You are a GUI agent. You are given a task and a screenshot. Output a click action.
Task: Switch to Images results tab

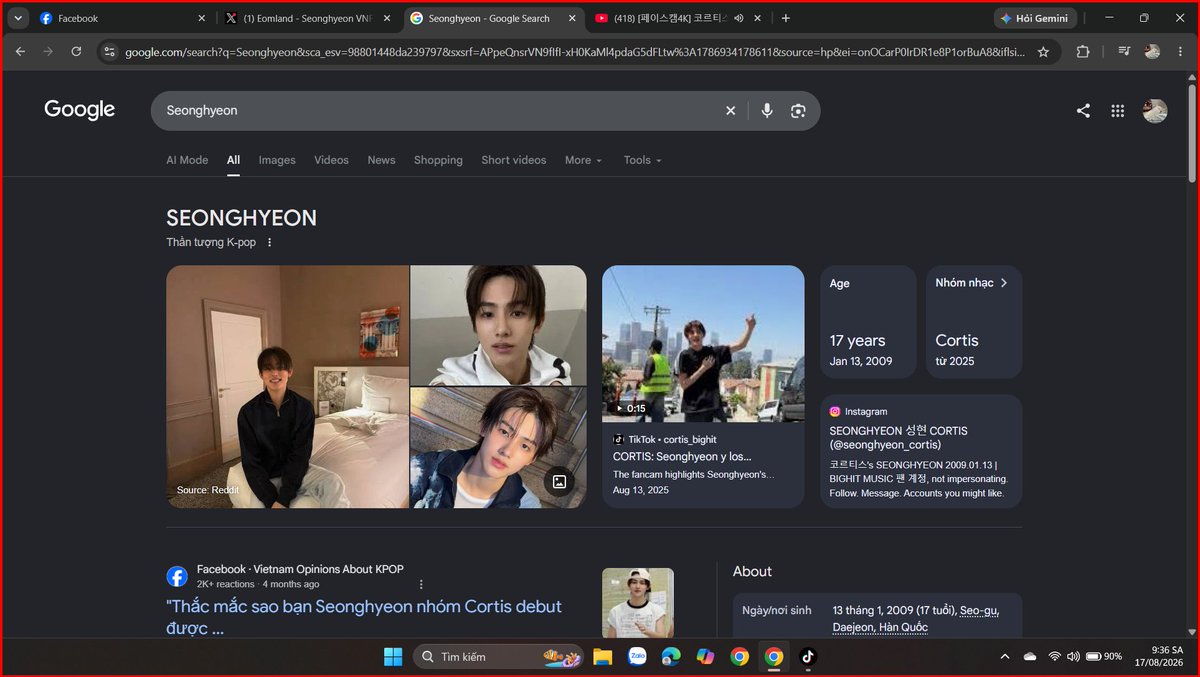point(277,160)
